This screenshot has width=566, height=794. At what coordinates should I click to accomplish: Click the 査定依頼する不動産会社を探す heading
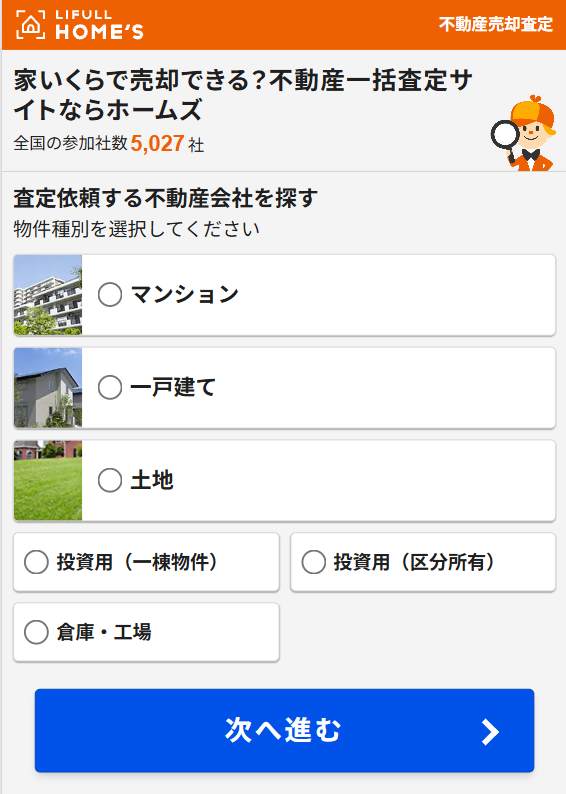(x=166, y=198)
